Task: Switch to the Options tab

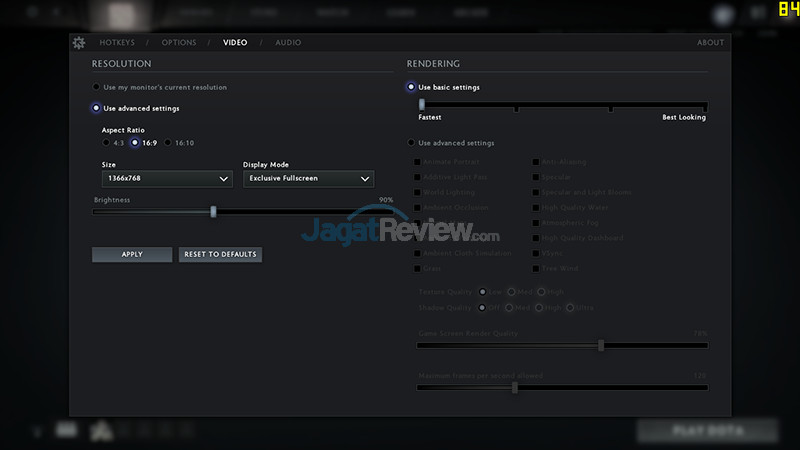Action: pos(179,43)
